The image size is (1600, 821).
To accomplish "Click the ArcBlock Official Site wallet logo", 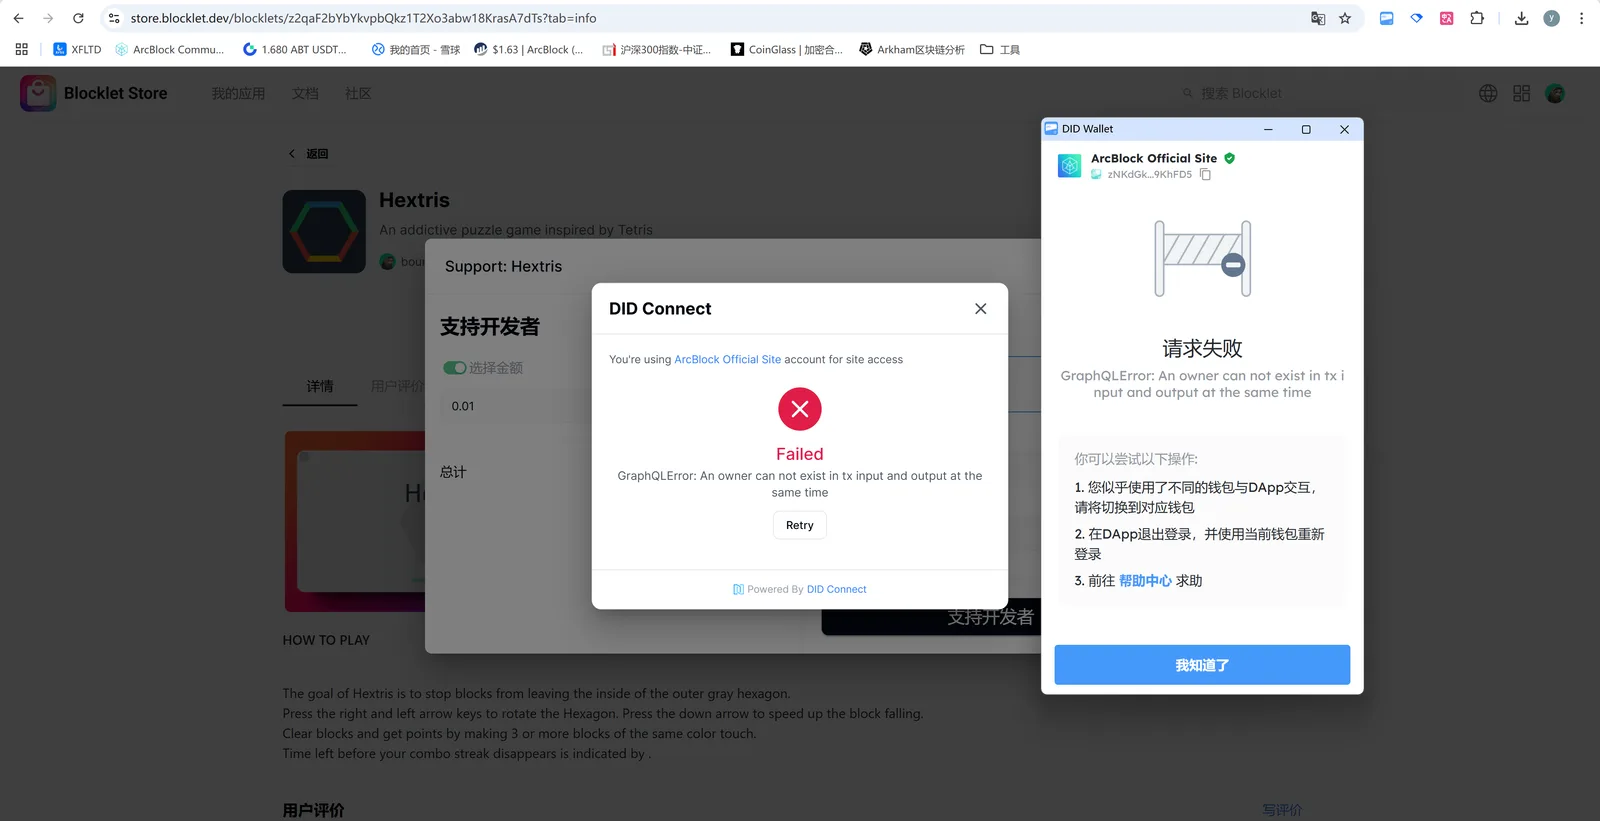I will pos(1070,166).
